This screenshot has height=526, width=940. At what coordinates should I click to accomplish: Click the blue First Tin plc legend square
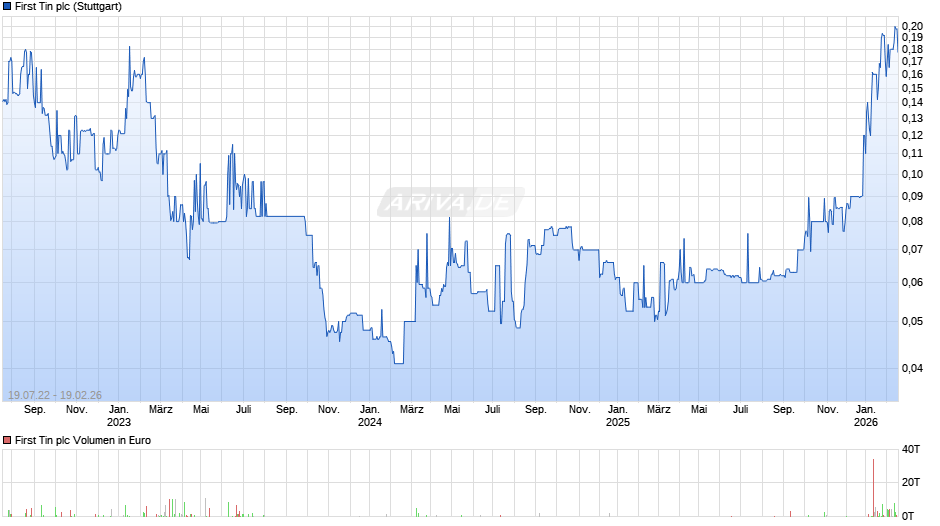coord(7,7)
